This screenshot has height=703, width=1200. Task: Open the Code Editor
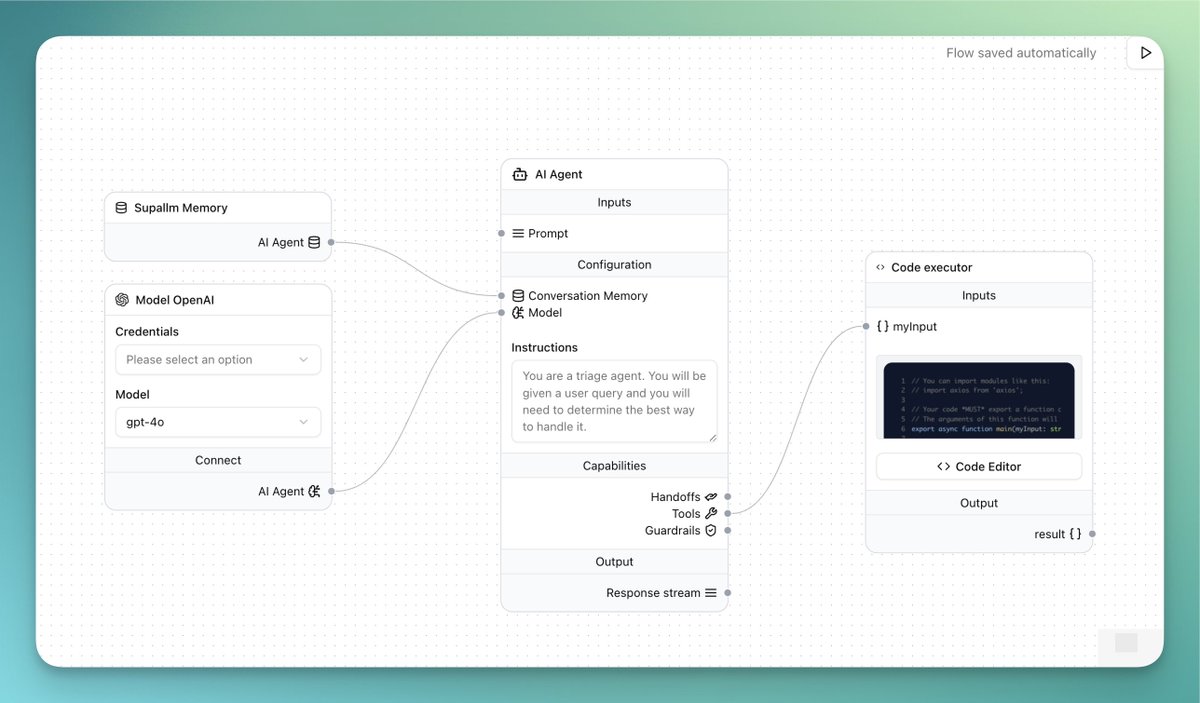click(978, 466)
